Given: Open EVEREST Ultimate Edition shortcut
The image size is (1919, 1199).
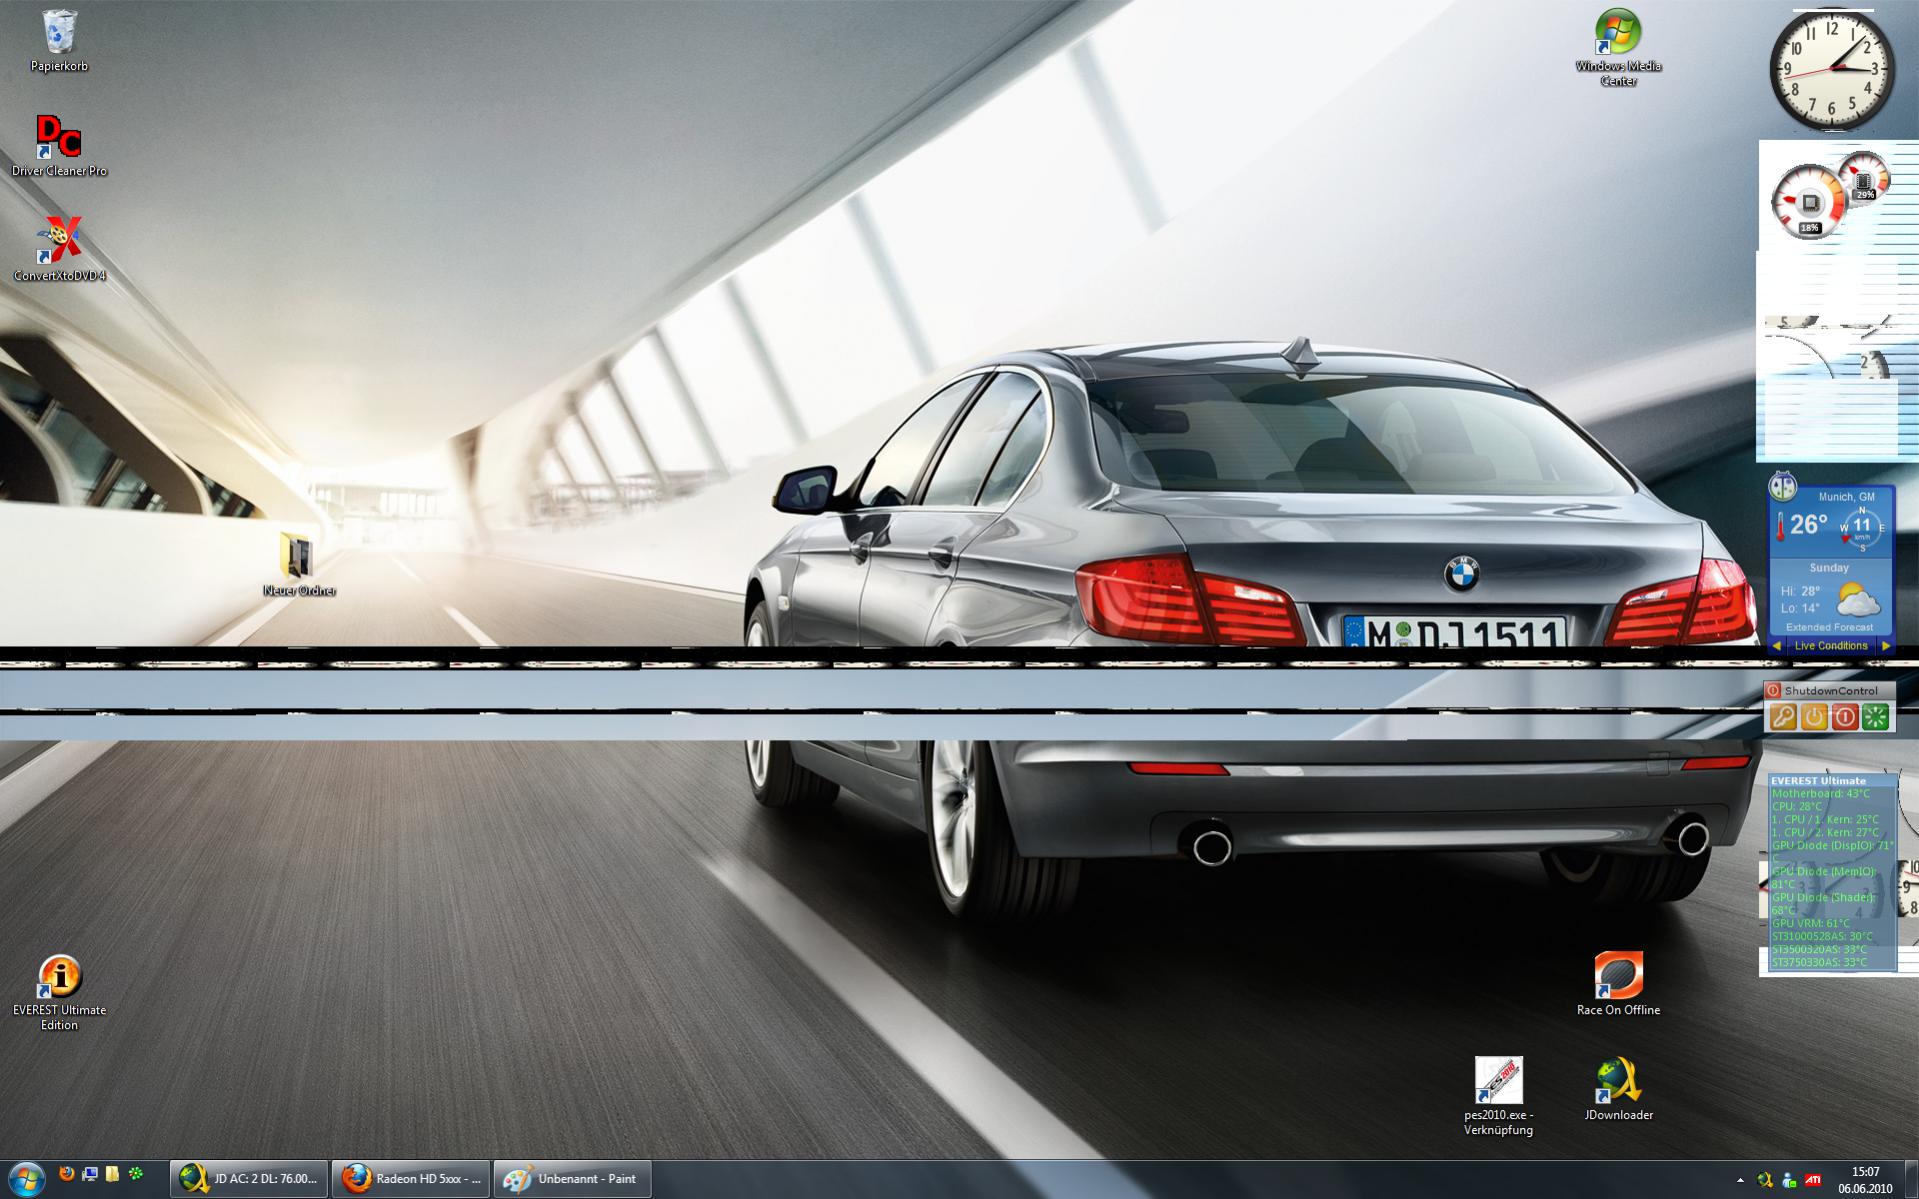Looking at the screenshot, I should [59, 992].
